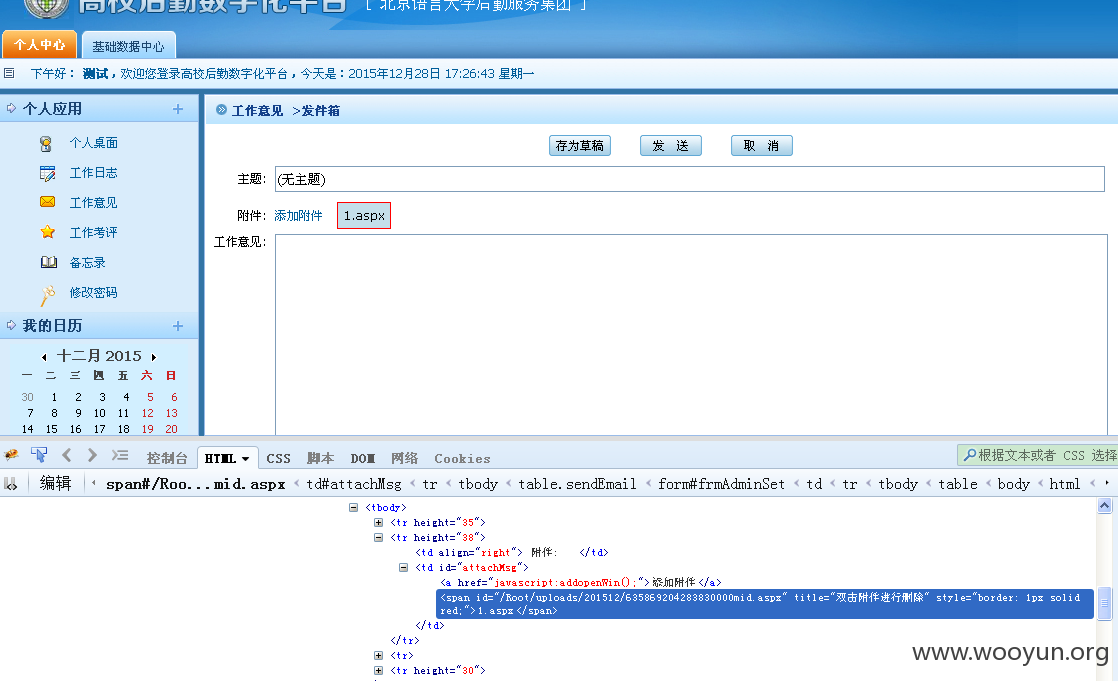
Task: Select calendar date 12
Action: coord(148,413)
